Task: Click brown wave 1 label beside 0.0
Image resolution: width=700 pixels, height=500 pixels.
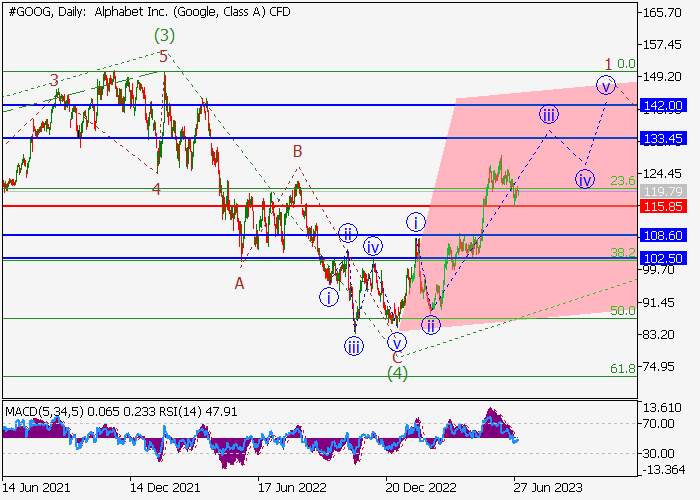Action: (608, 64)
